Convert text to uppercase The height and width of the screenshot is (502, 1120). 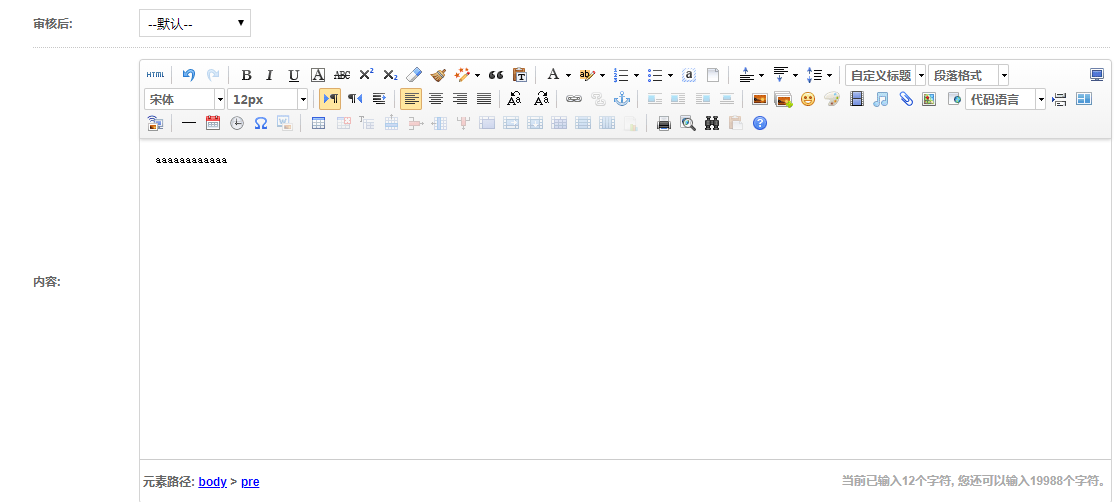514,99
